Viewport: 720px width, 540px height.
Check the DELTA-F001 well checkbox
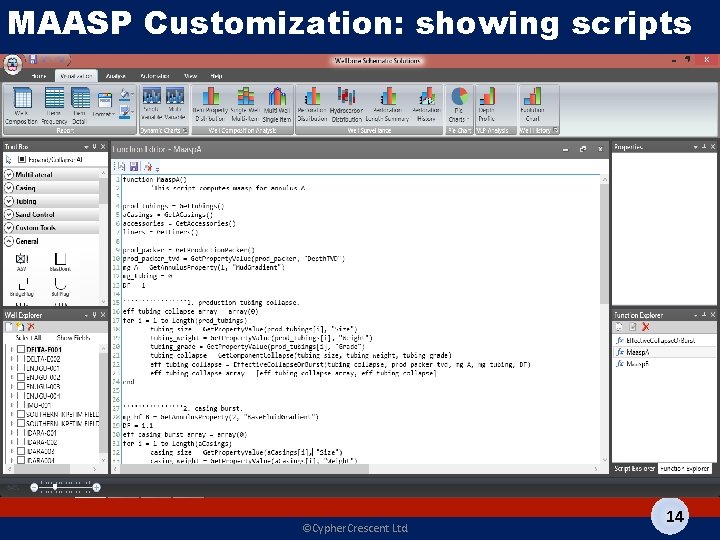(21, 349)
